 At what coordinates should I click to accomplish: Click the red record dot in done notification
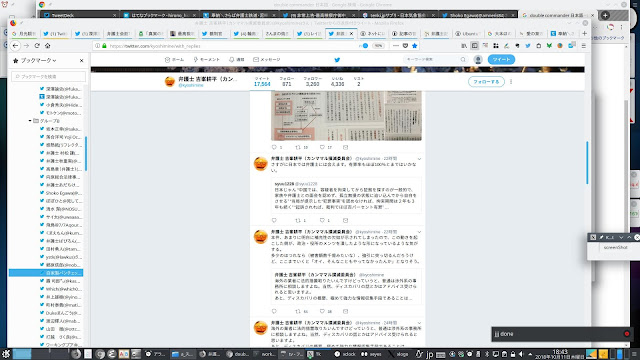[627, 334]
